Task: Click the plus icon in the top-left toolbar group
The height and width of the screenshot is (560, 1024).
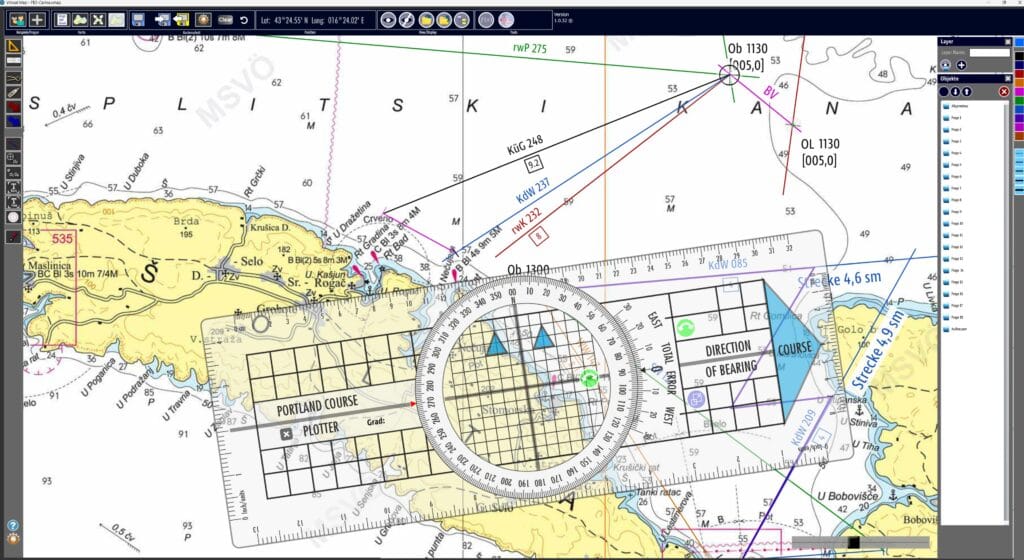Action: click(37, 20)
